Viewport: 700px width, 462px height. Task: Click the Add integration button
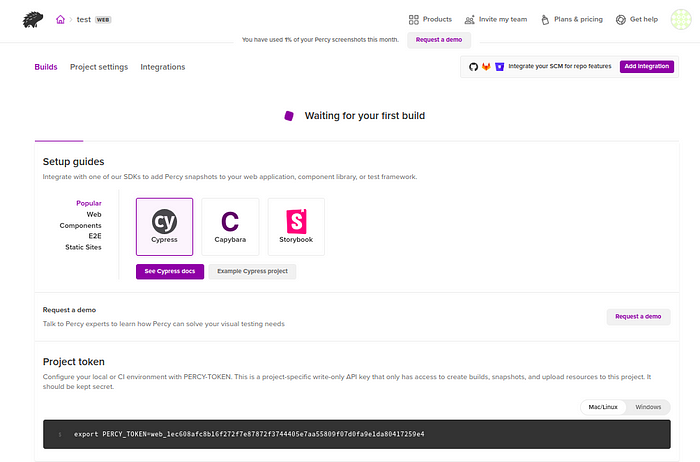click(646, 67)
